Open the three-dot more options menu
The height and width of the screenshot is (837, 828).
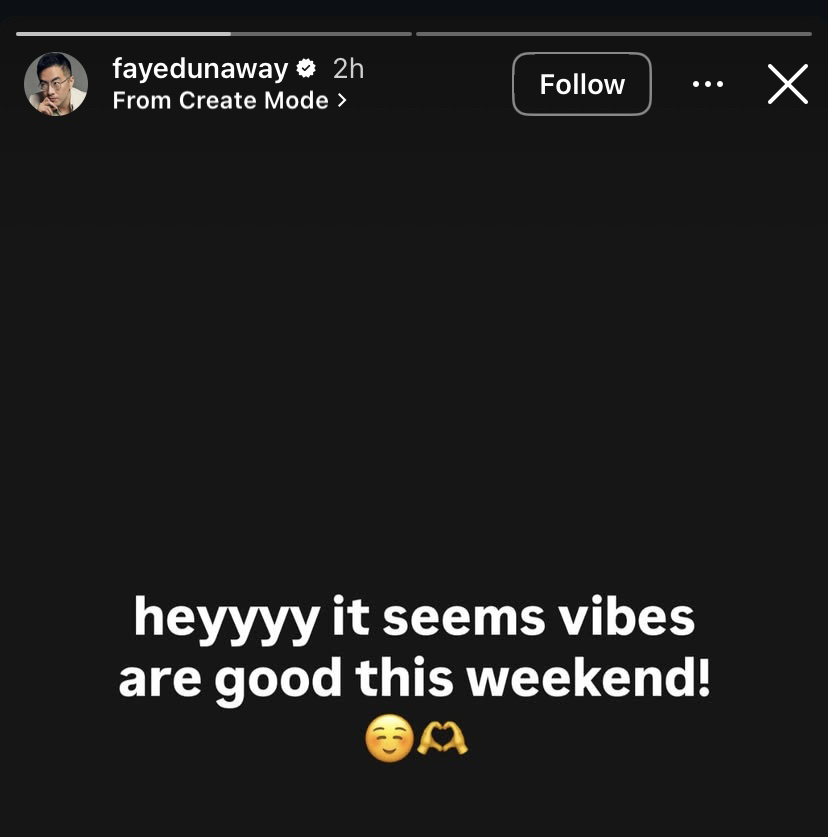click(707, 84)
